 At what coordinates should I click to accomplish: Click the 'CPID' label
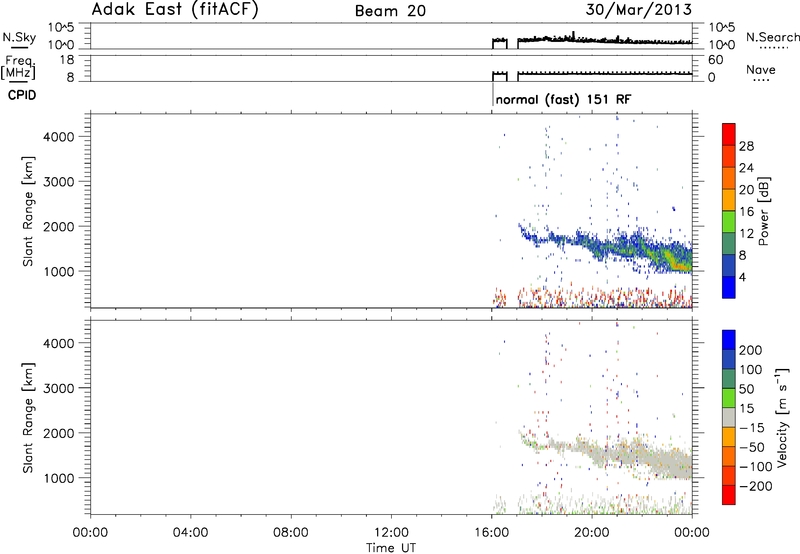click(x=22, y=95)
